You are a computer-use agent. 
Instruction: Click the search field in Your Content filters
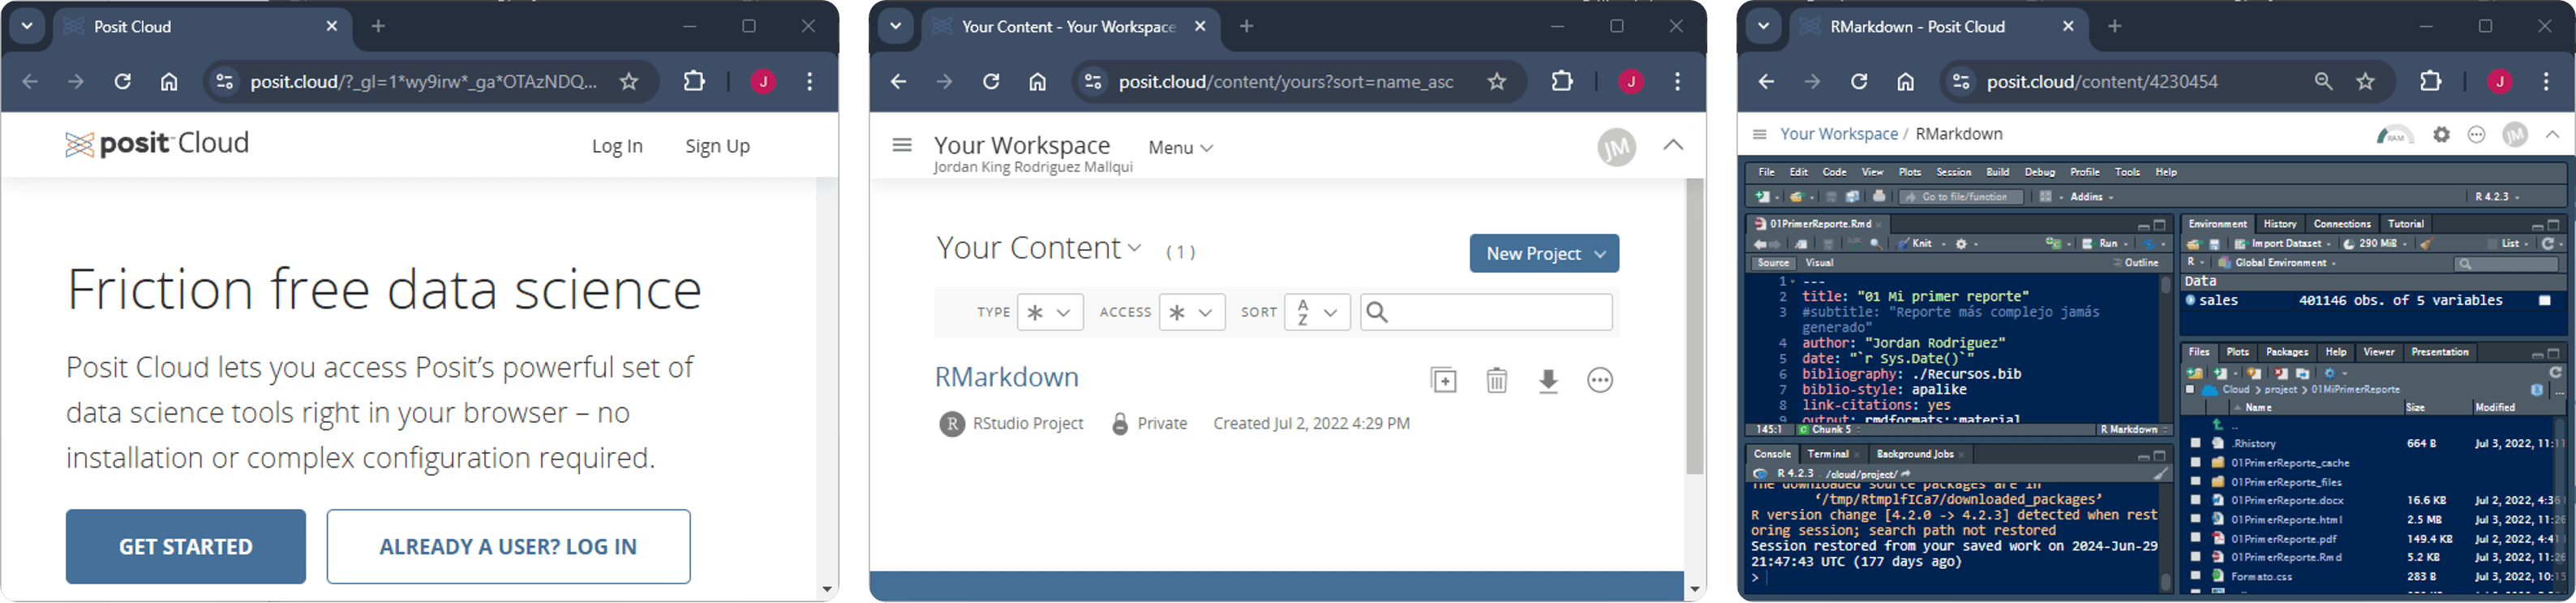click(1486, 312)
